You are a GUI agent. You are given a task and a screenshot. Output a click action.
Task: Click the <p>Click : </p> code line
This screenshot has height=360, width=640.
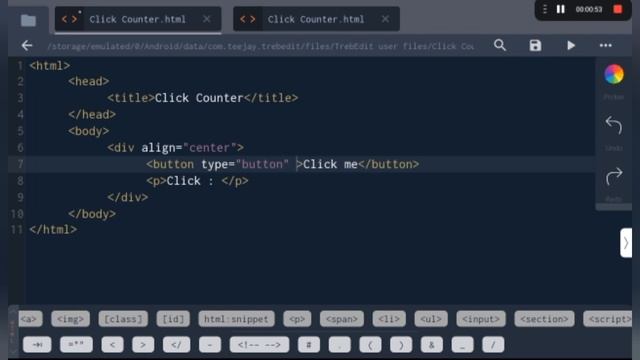point(197,181)
